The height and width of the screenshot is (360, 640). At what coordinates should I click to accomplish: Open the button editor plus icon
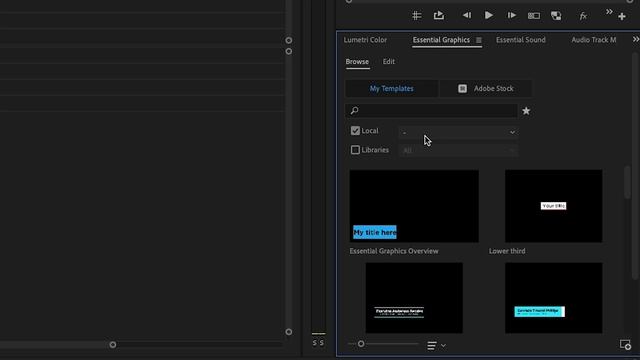(622, 16)
